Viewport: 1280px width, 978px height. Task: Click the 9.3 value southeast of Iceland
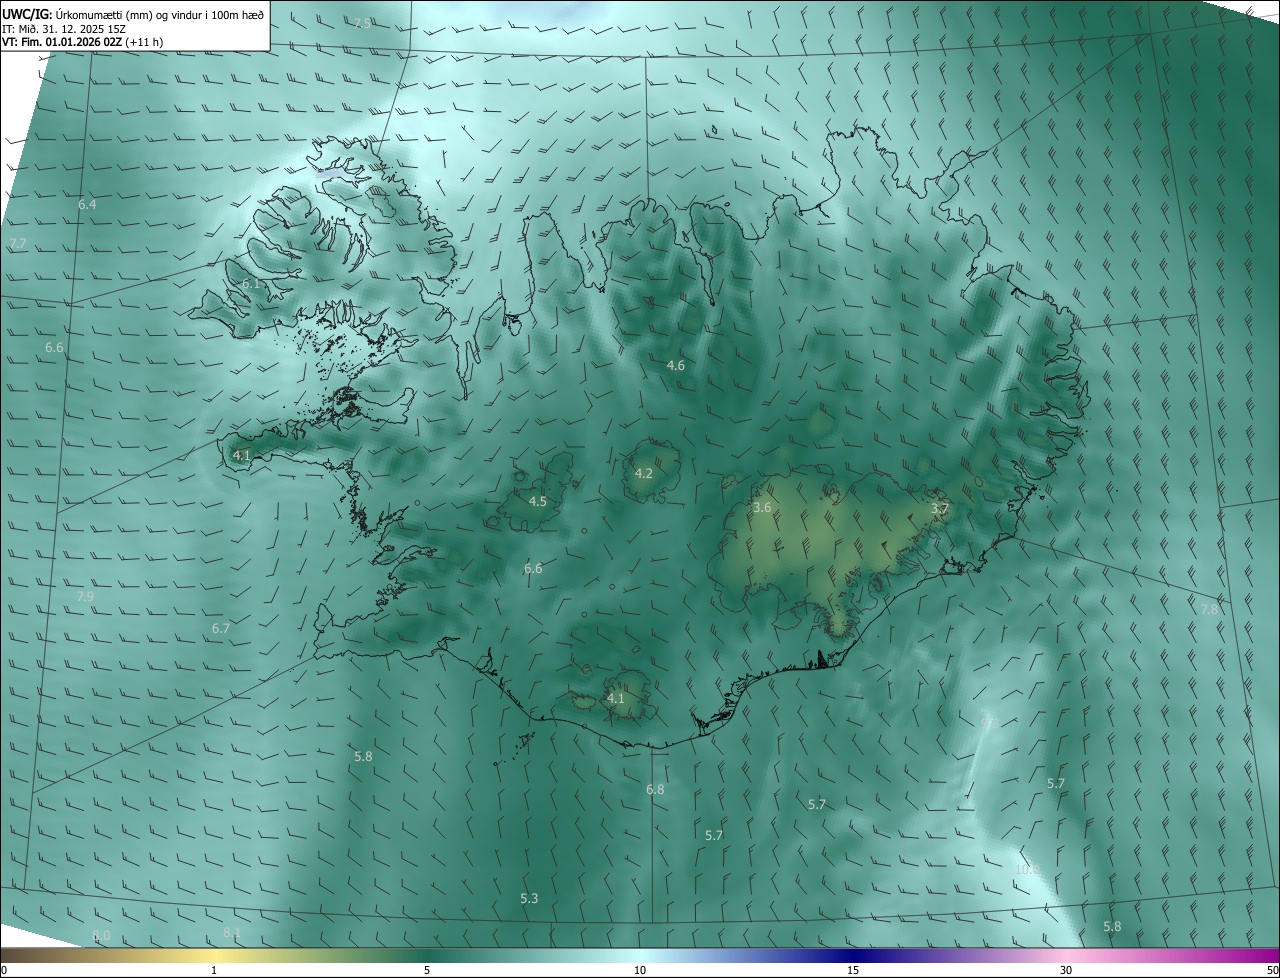(x=989, y=722)
